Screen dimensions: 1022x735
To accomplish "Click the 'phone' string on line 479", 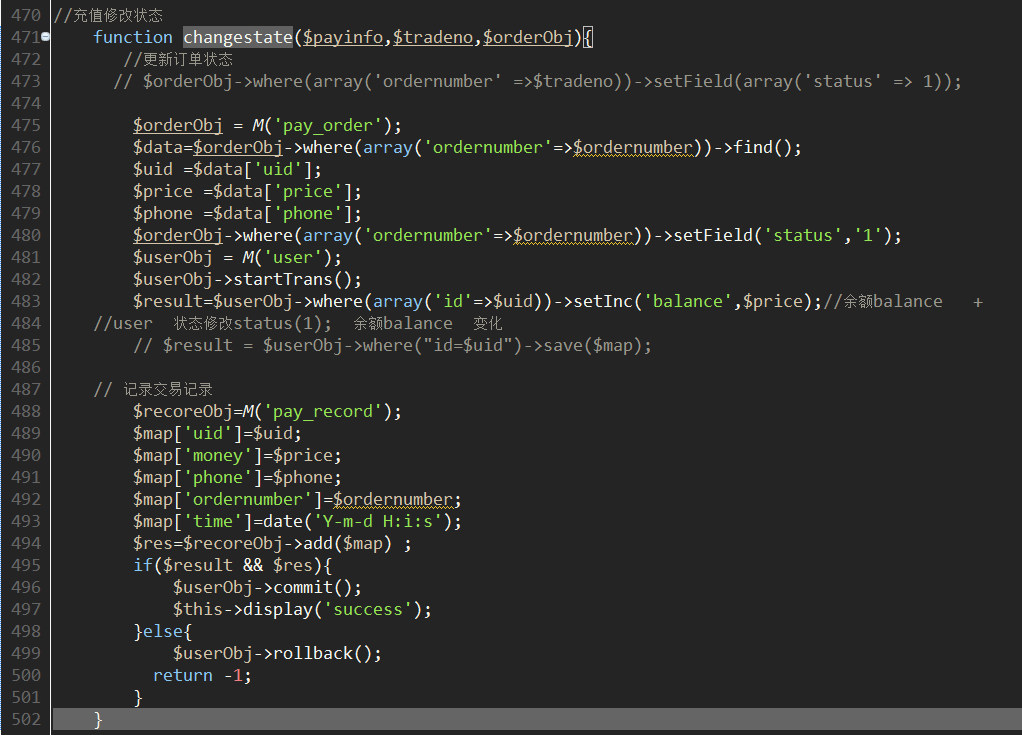I will (308, 214).
